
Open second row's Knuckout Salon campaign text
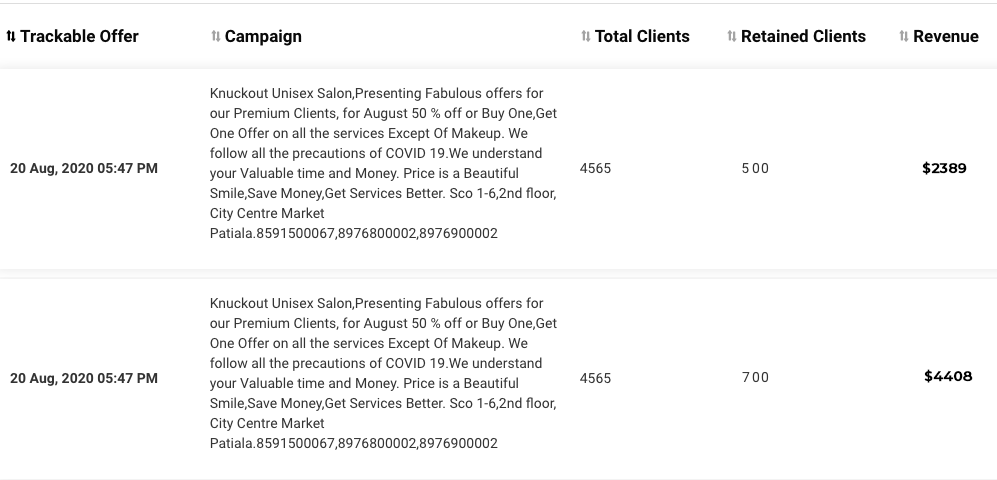(383, 373)
